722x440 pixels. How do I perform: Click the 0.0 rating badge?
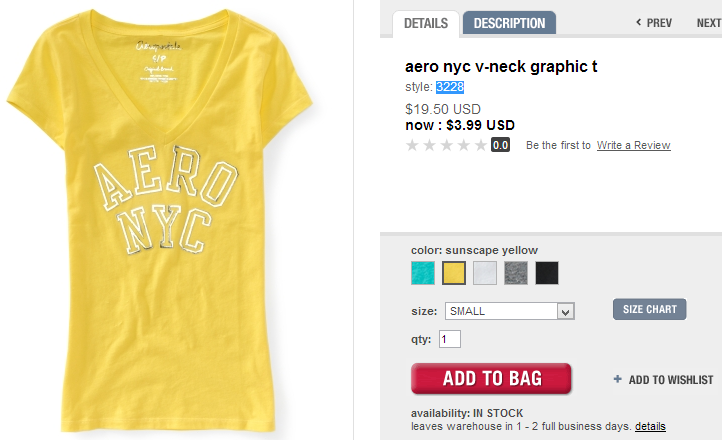[x=500, y=145]
